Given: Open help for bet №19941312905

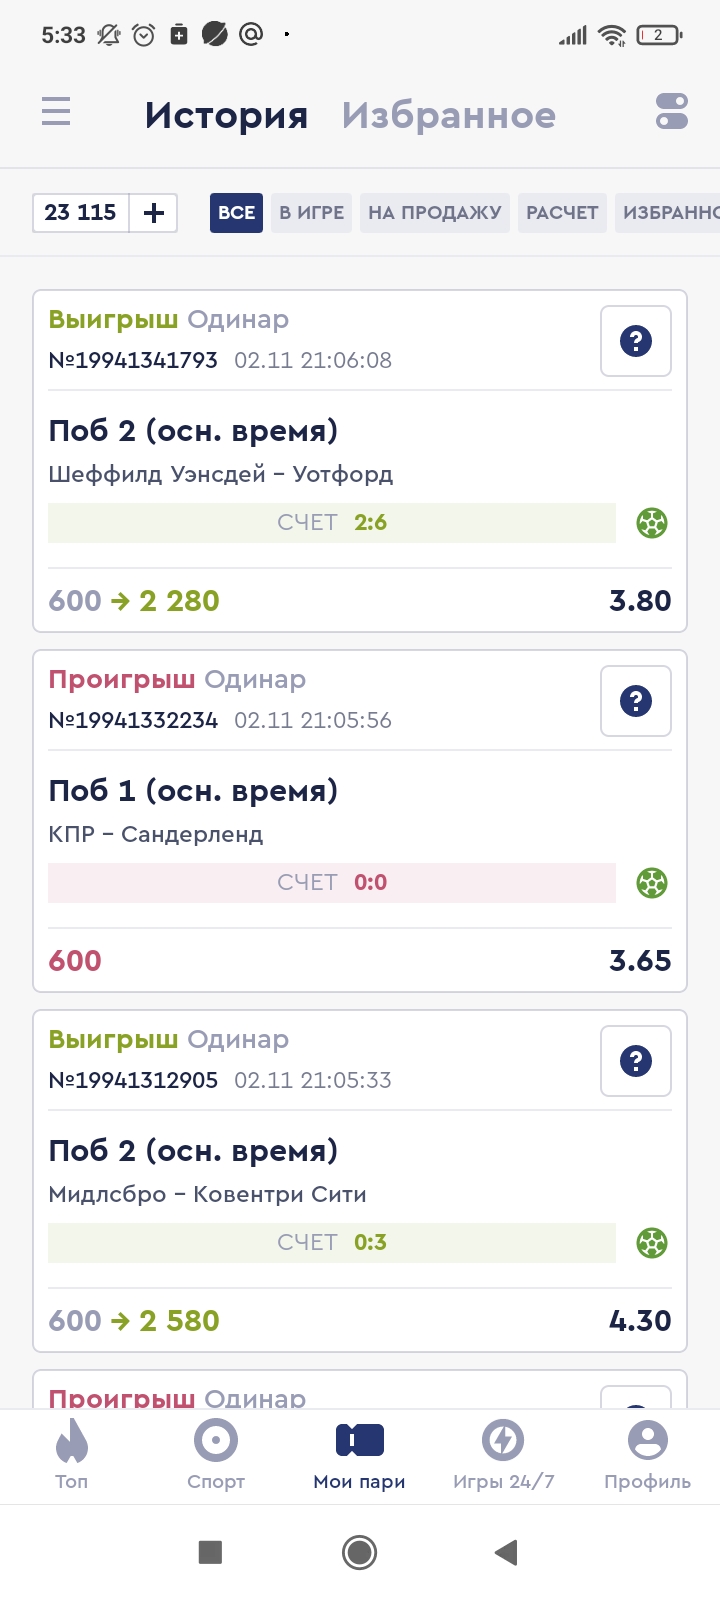Looking at the screenshot, I should 636,1061.
